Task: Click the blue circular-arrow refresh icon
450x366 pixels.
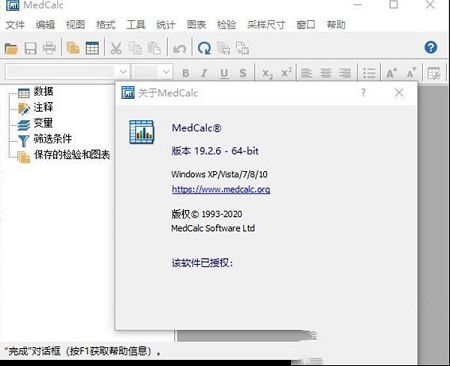Action: pos(204,48)
